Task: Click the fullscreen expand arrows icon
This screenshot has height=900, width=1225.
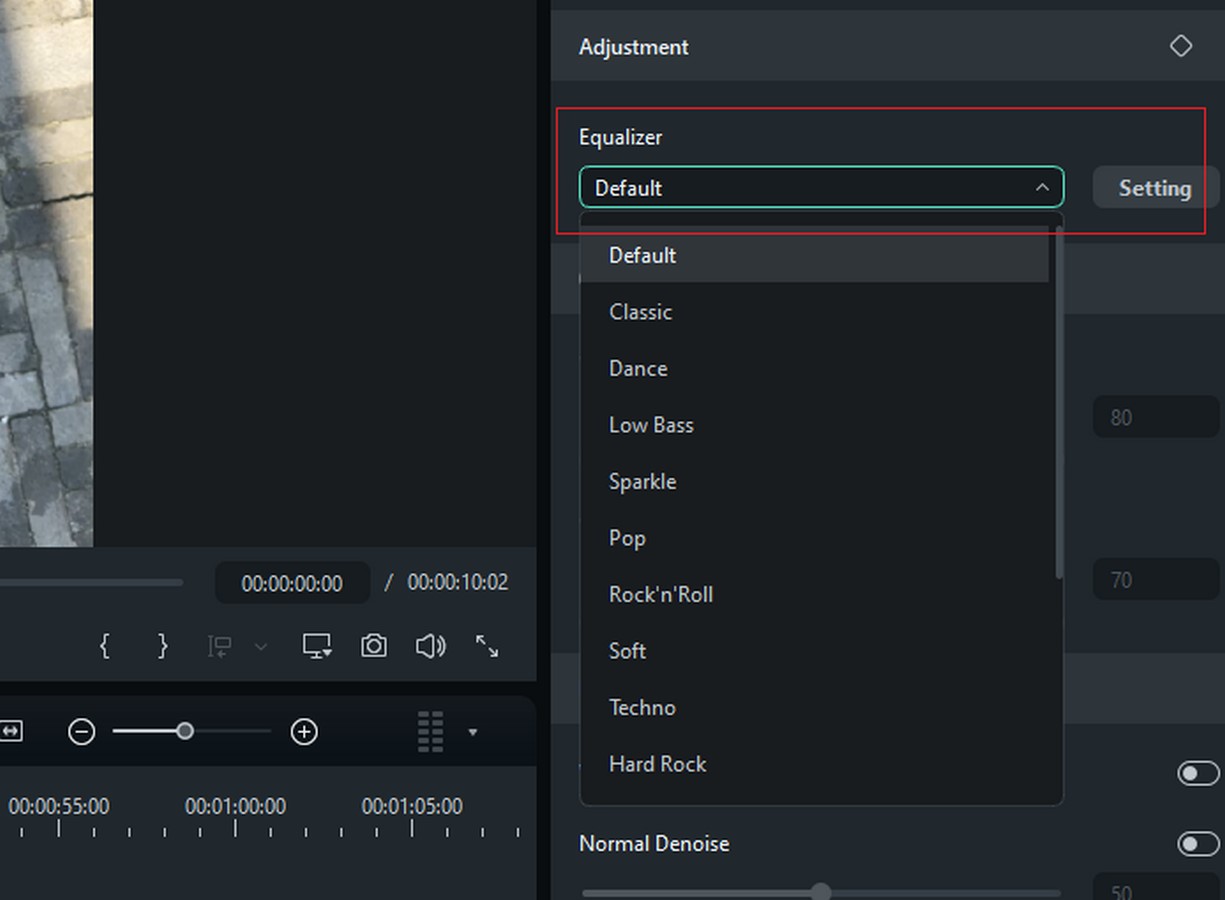Action: click(487, 646)
